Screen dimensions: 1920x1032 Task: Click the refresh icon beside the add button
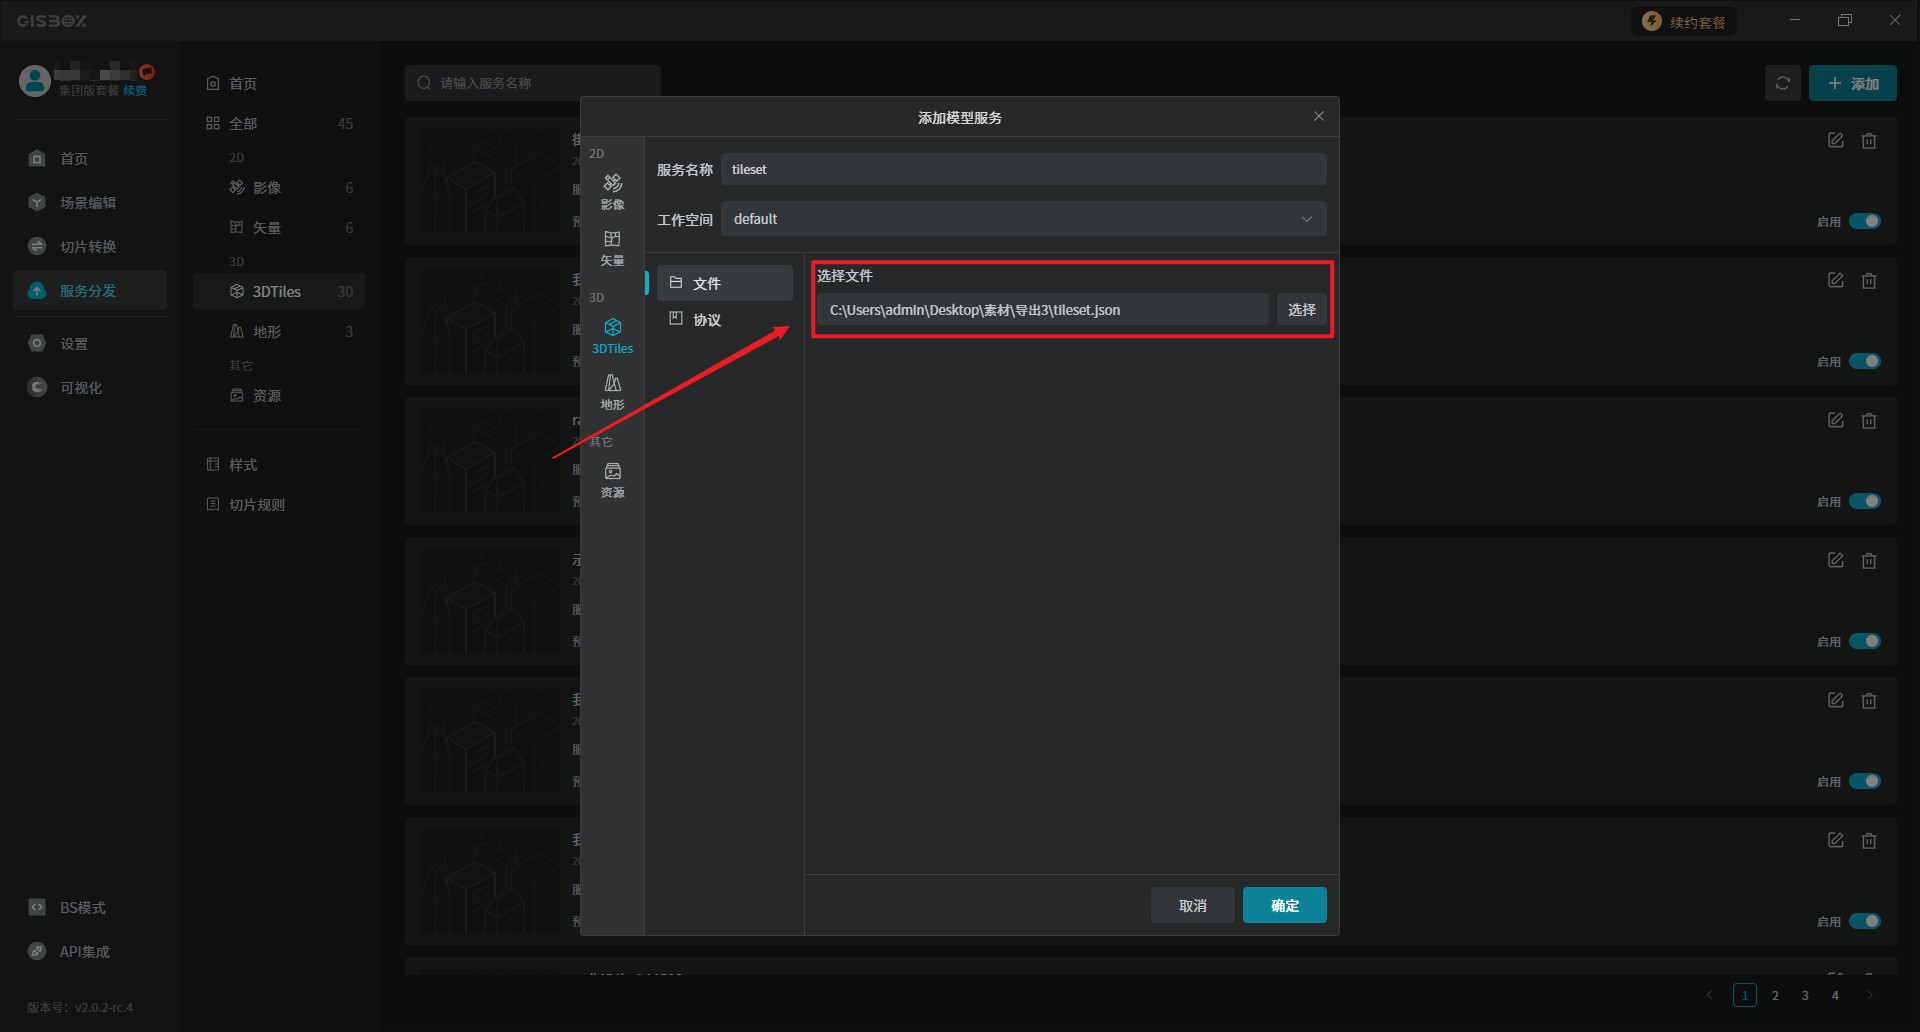[x=1782, y=83]
